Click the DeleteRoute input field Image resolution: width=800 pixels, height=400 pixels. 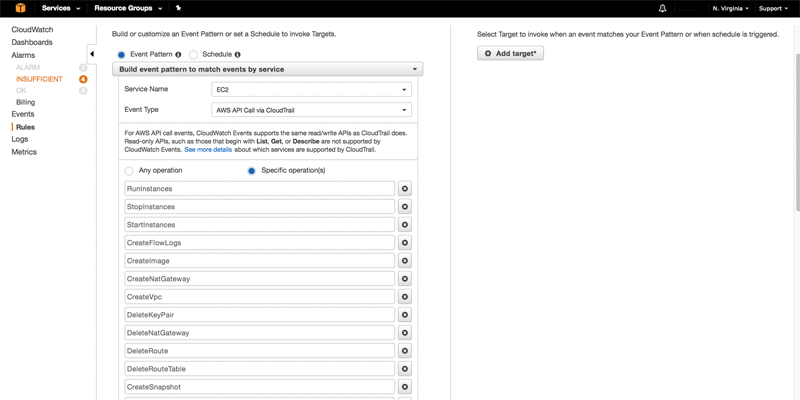pyautogui.click(x=260, y=351)
